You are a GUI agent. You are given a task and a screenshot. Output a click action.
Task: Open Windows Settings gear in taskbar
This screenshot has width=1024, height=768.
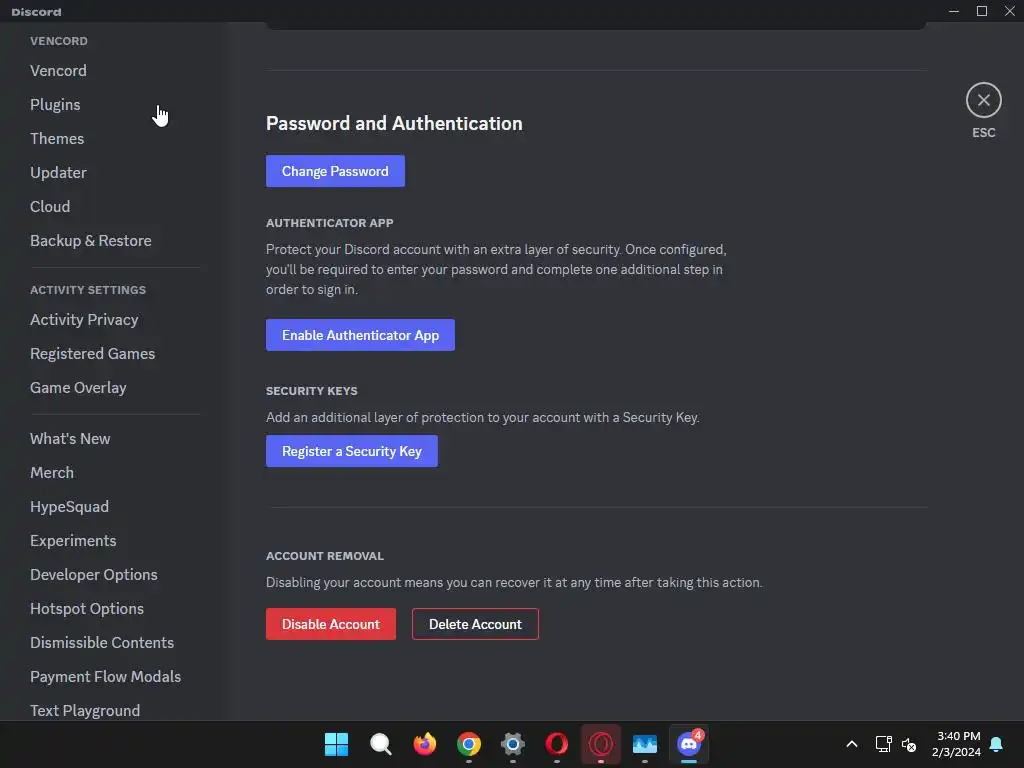tap(513, 744)
